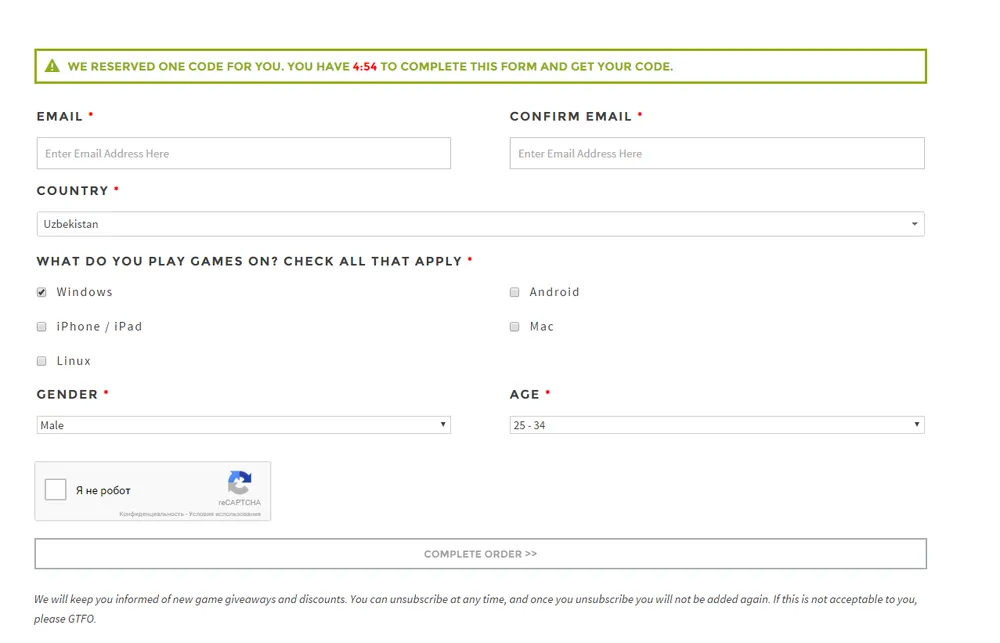Click into the Confirm Email field

[x=716, y=154]
